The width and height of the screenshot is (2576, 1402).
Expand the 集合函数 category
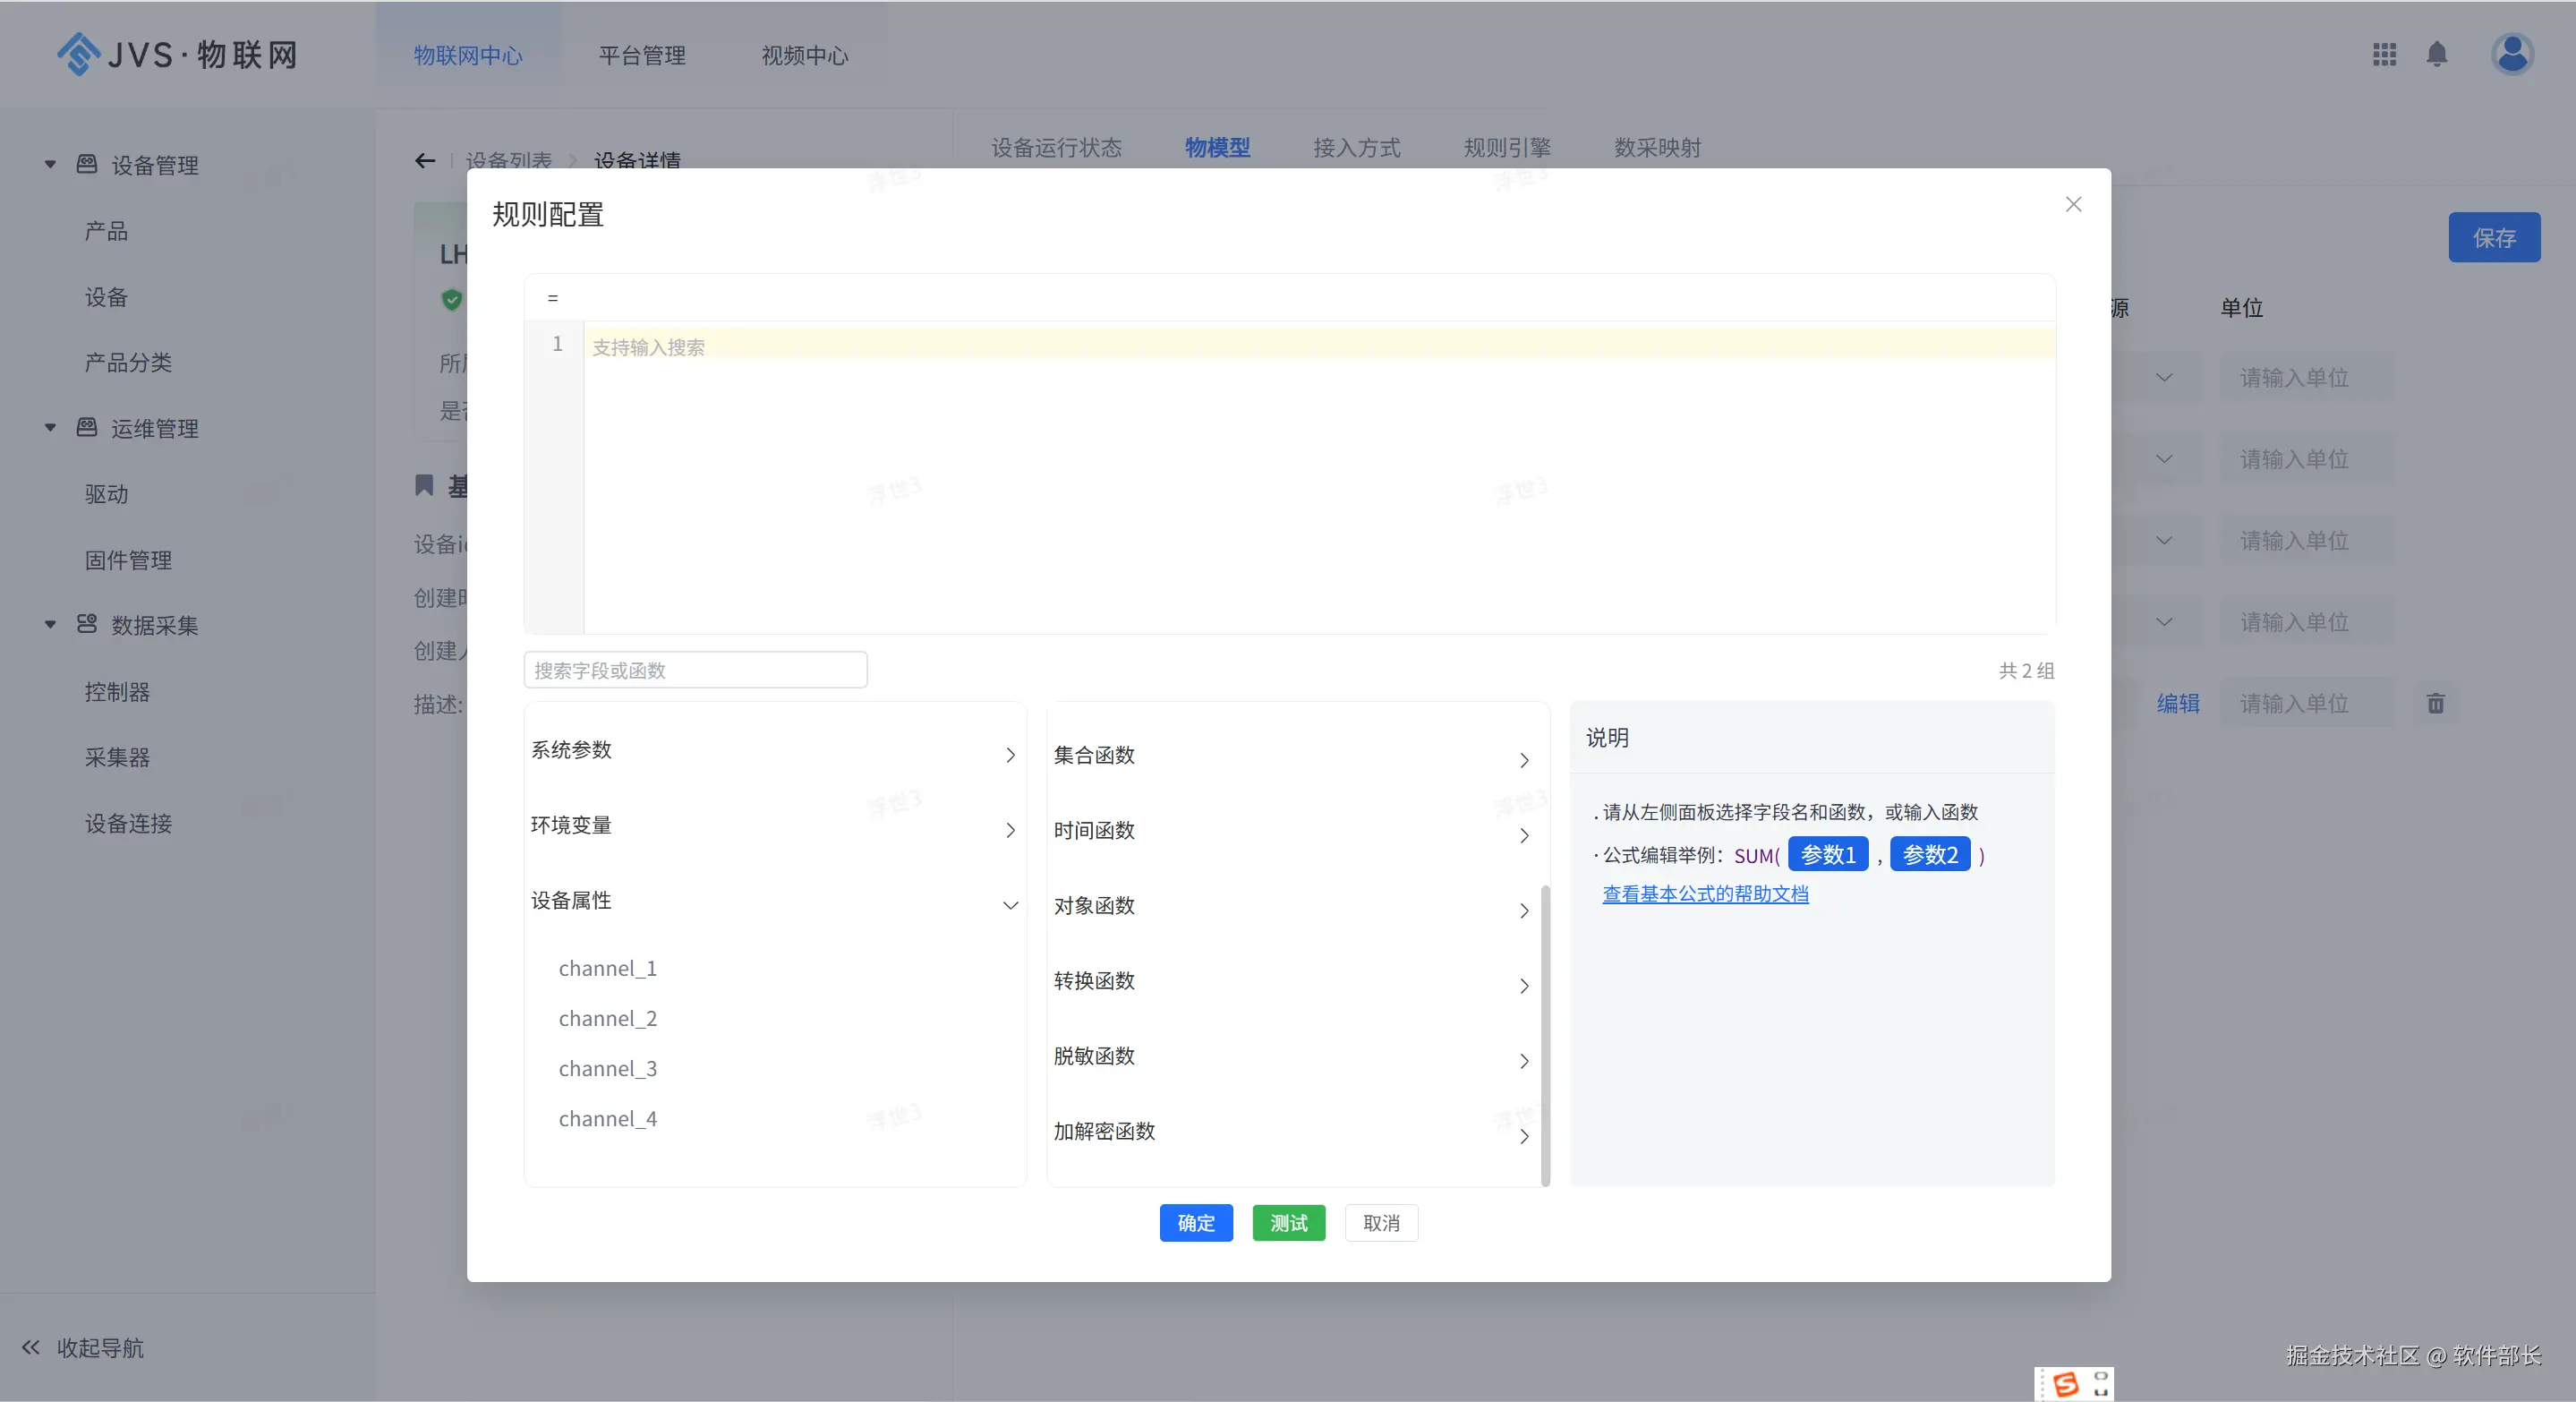click(1523, 760)
